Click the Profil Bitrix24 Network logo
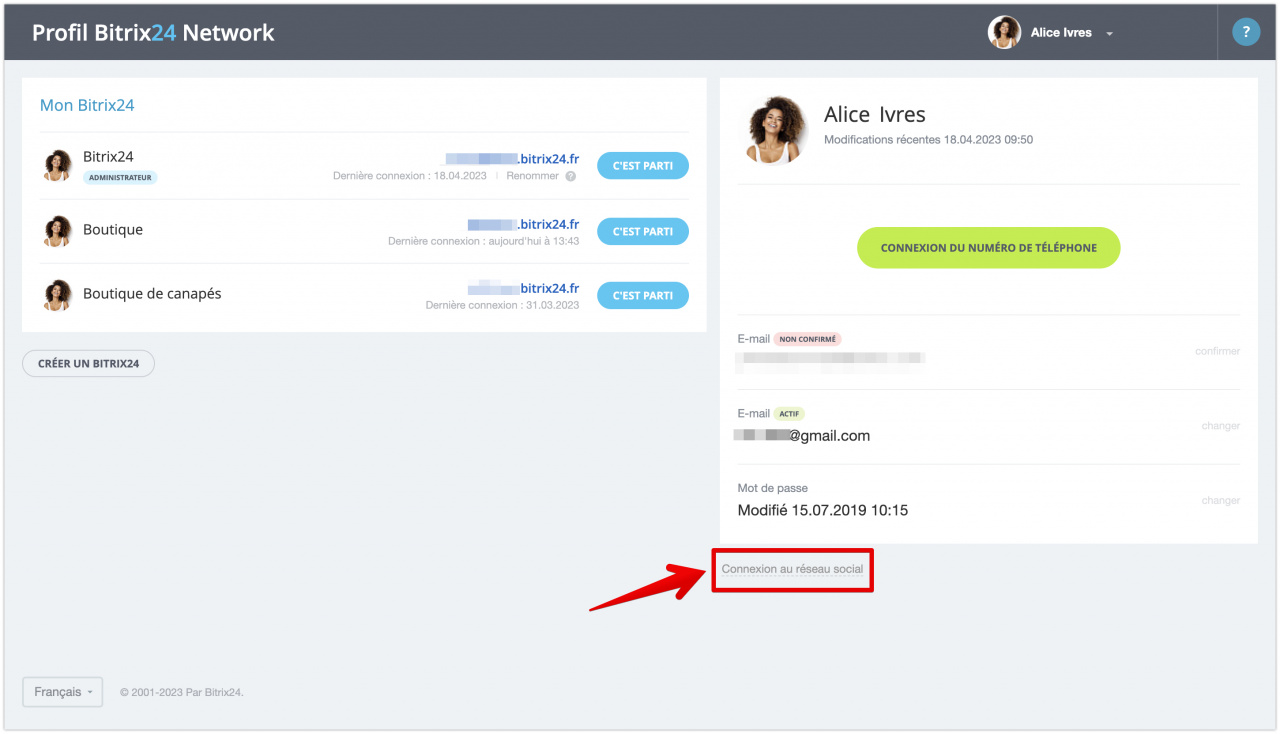The image size is (1280, 734). (x=153, y=32)
